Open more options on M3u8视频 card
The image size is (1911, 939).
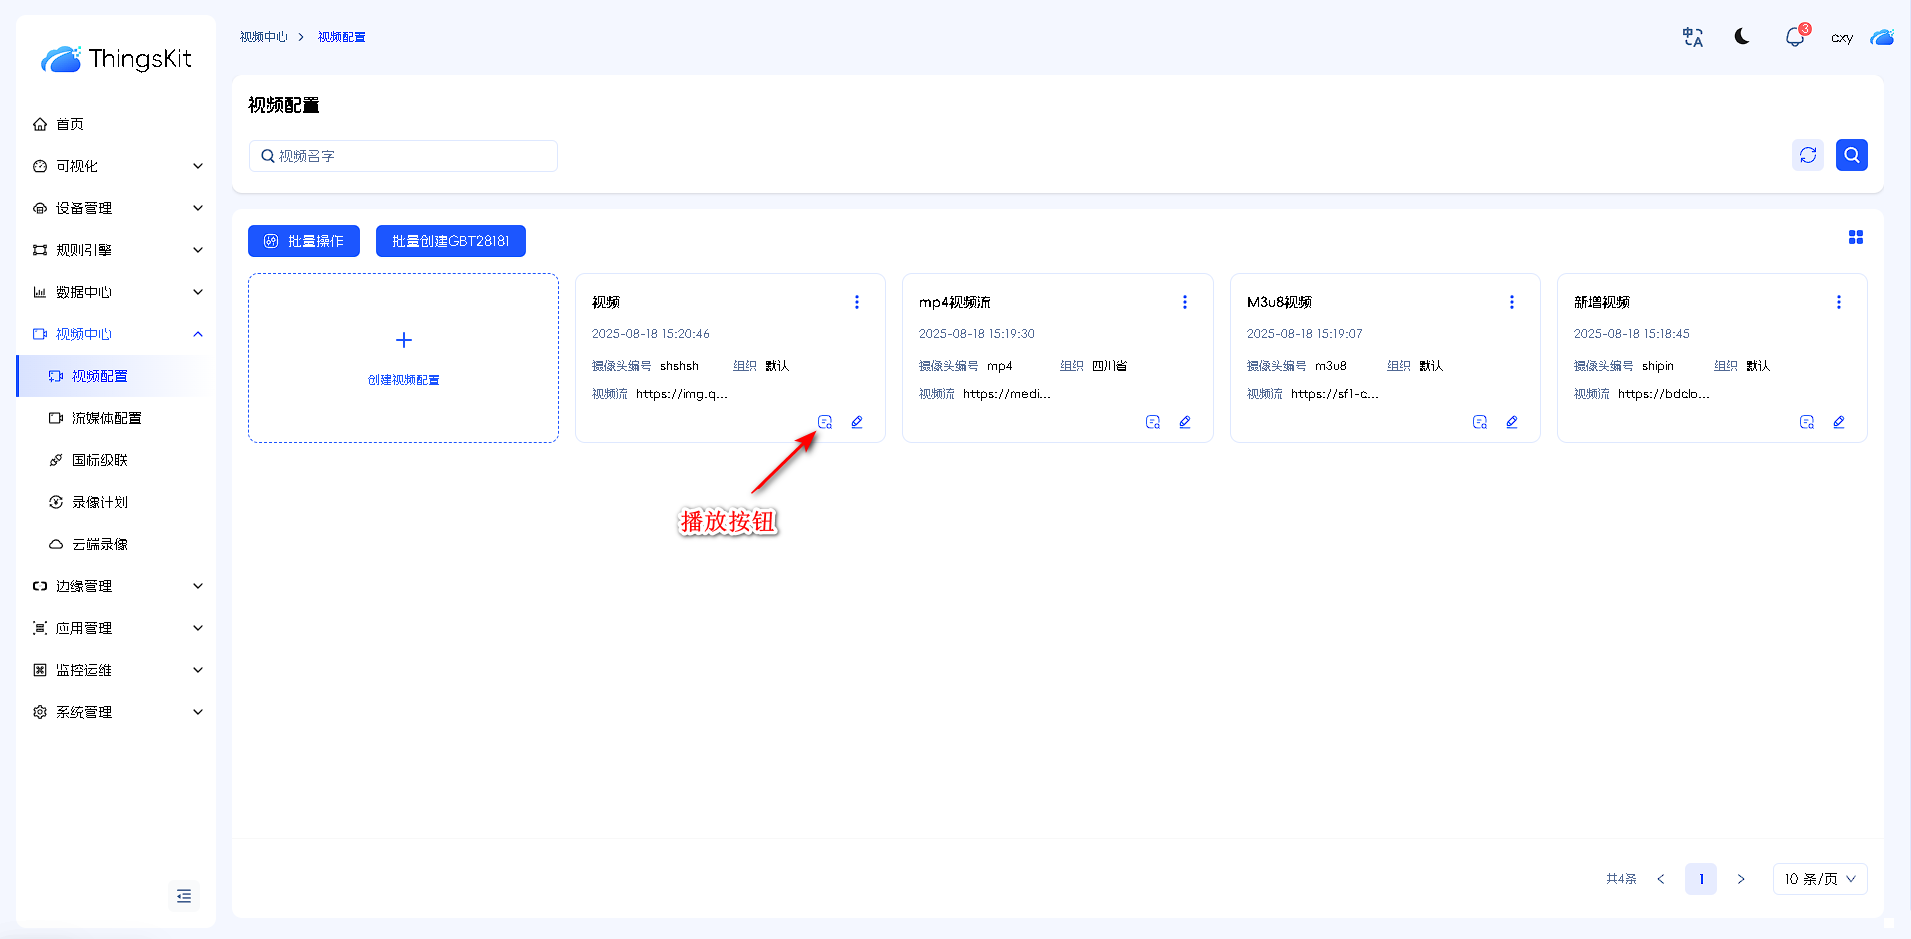coord(1512,302)
